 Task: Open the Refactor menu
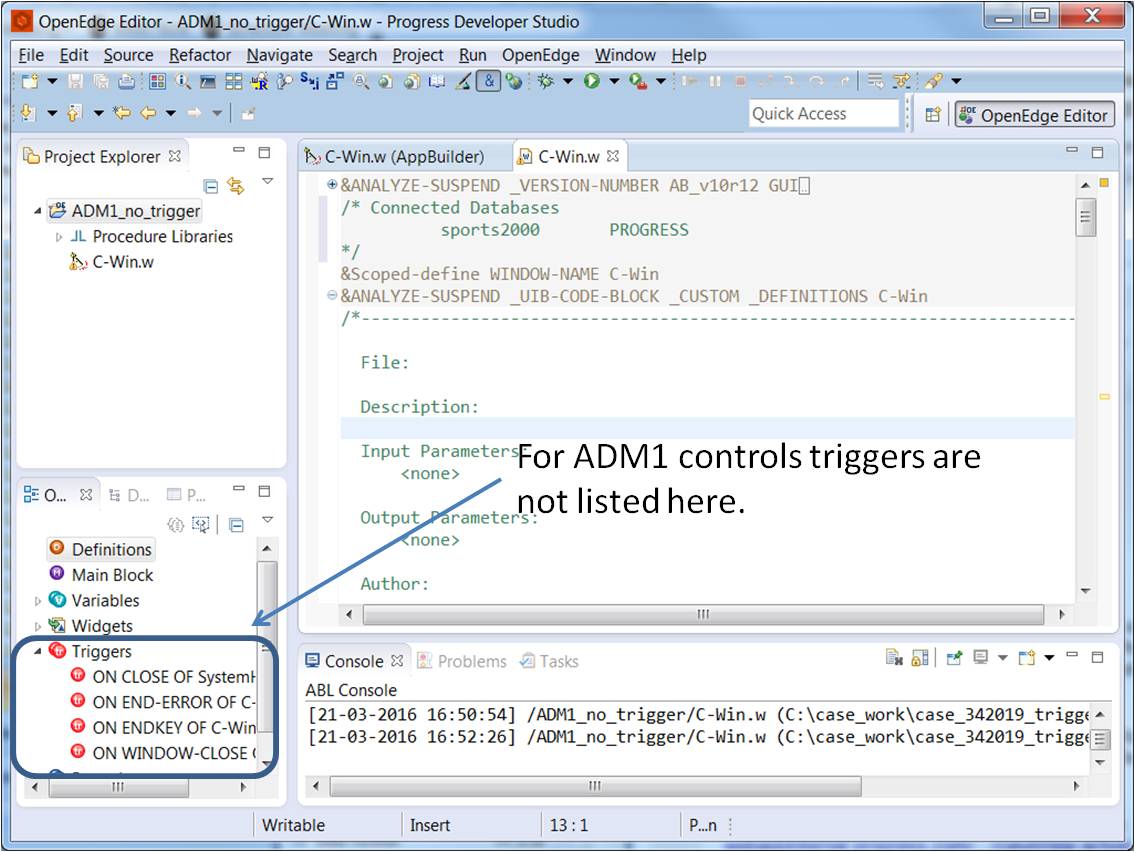(200, 55)
